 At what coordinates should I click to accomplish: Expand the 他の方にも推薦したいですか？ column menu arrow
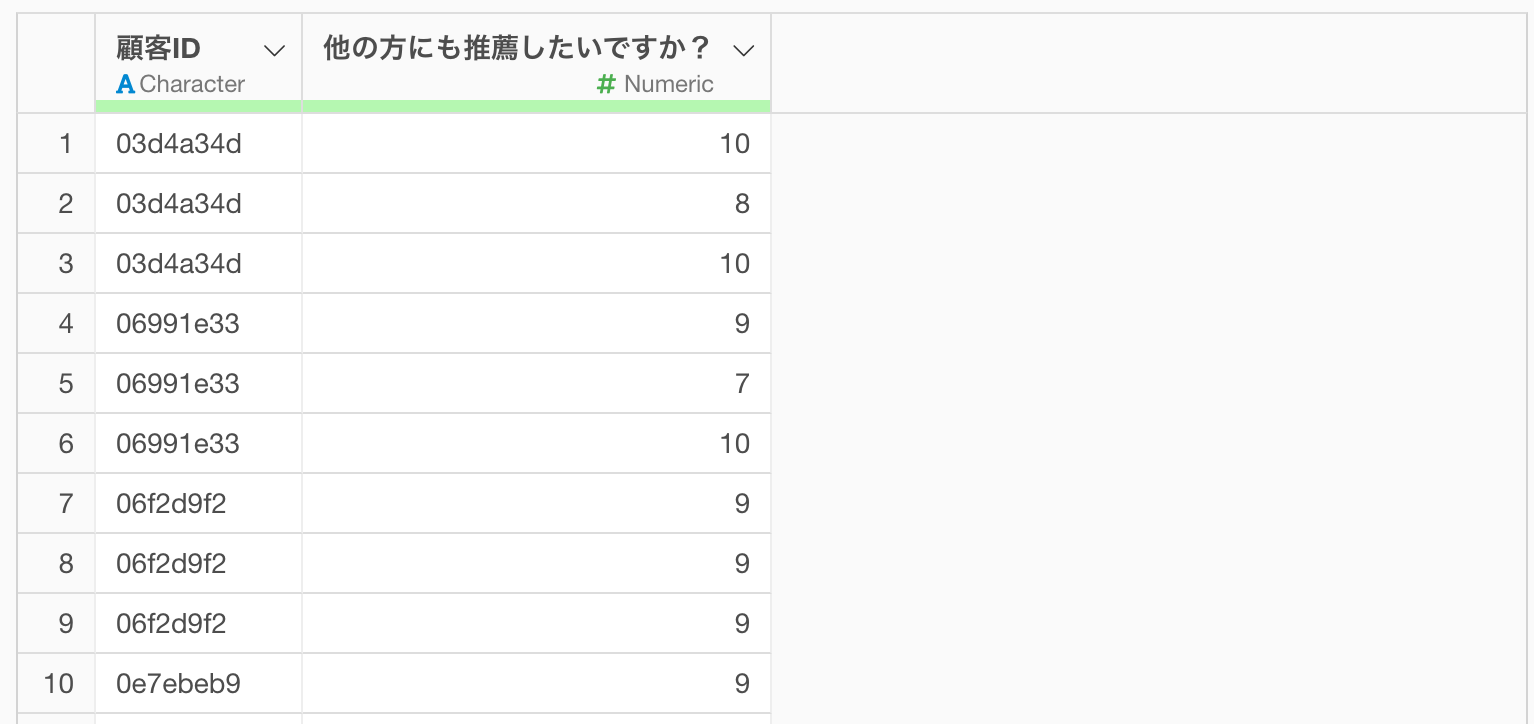click(743, 50)
